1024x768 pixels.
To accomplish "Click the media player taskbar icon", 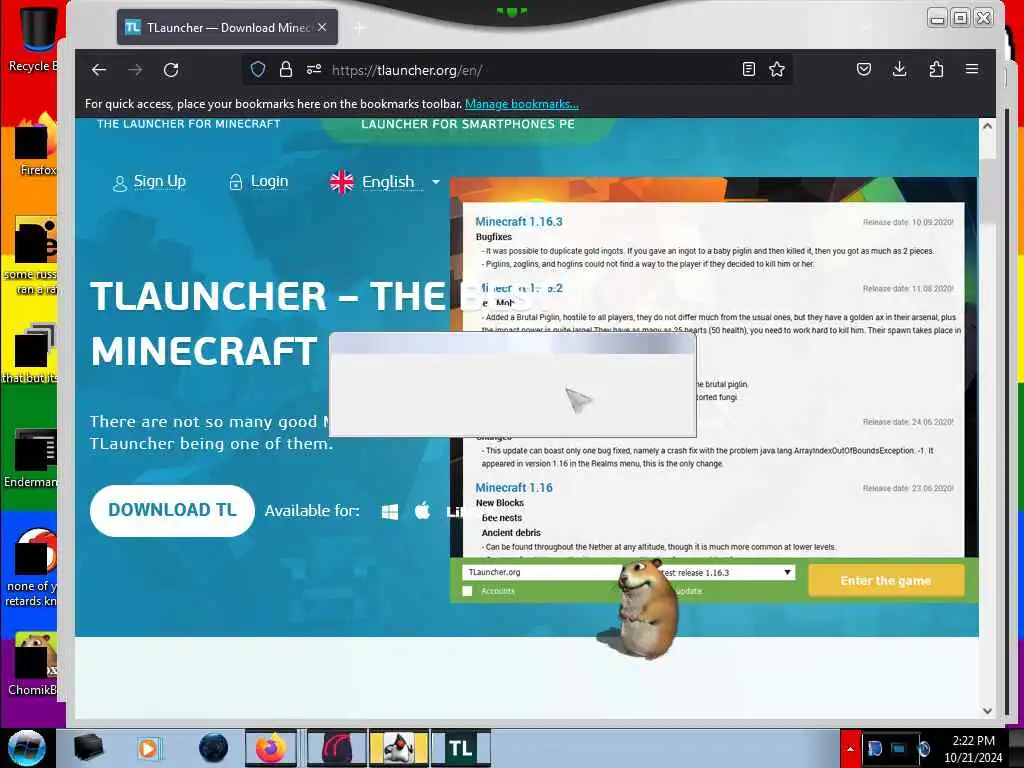I will tap(148, 748).
